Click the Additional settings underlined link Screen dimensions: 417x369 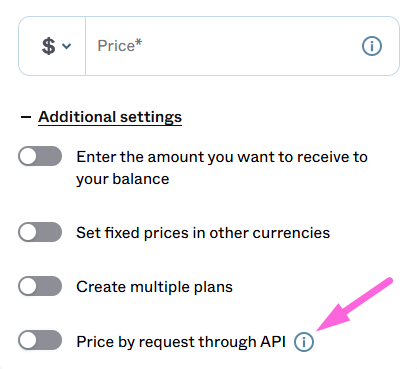pyautogui.click(x=110, y=117)
